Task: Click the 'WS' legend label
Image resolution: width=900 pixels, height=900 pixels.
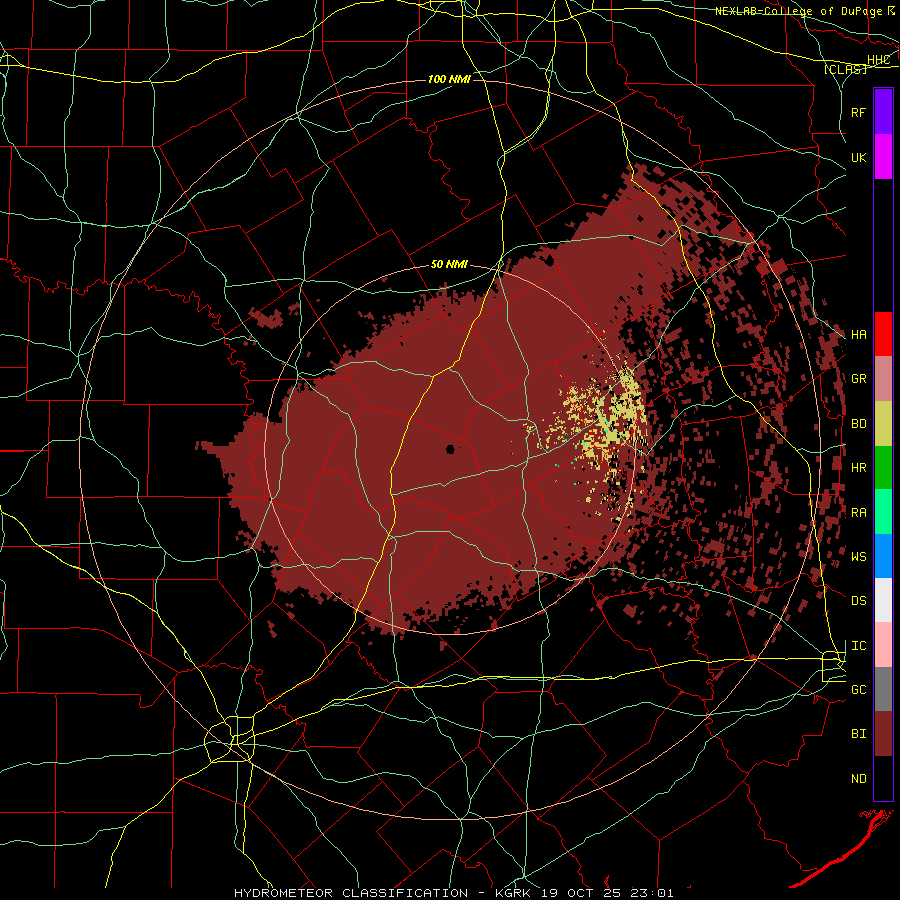Action: [859, 557]
